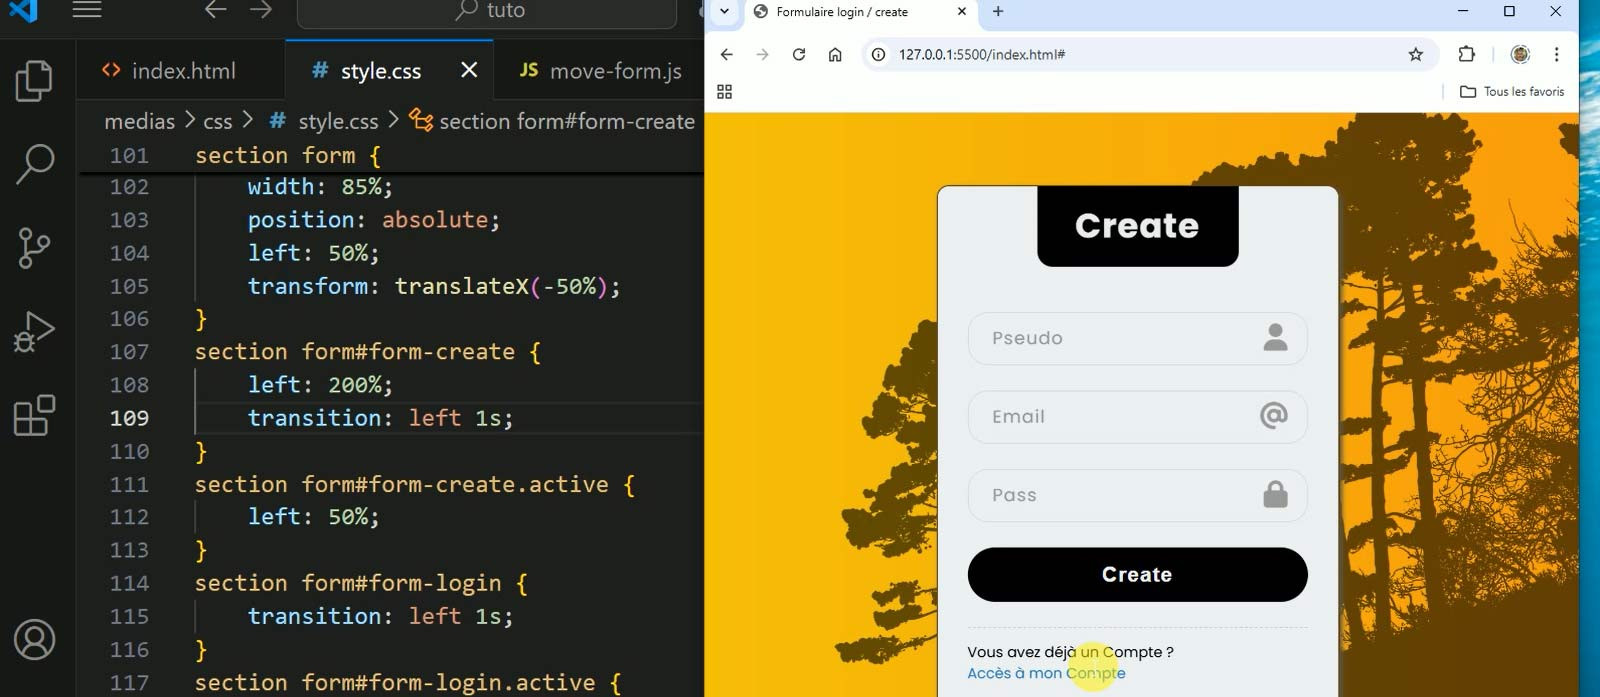Image resolution: width=1600 pixels, height=697 pixels.
Task: Open the Source Control view
Action: (34, 247)
